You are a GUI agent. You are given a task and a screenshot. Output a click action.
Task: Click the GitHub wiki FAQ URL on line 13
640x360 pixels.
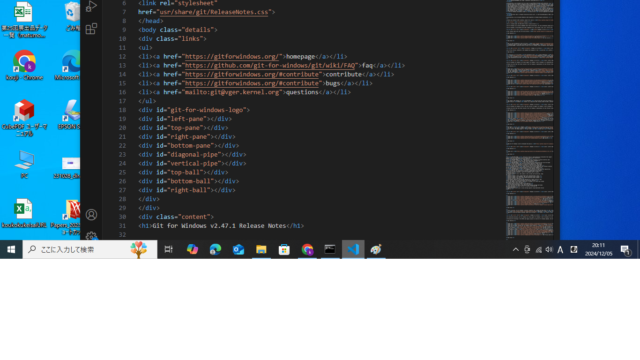270,65
